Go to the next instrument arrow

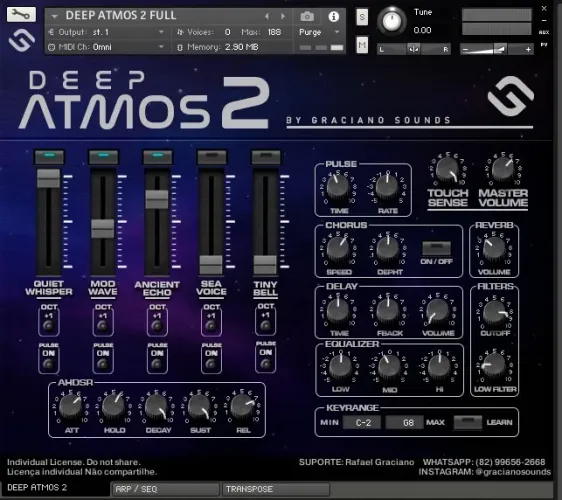[283, 16]
